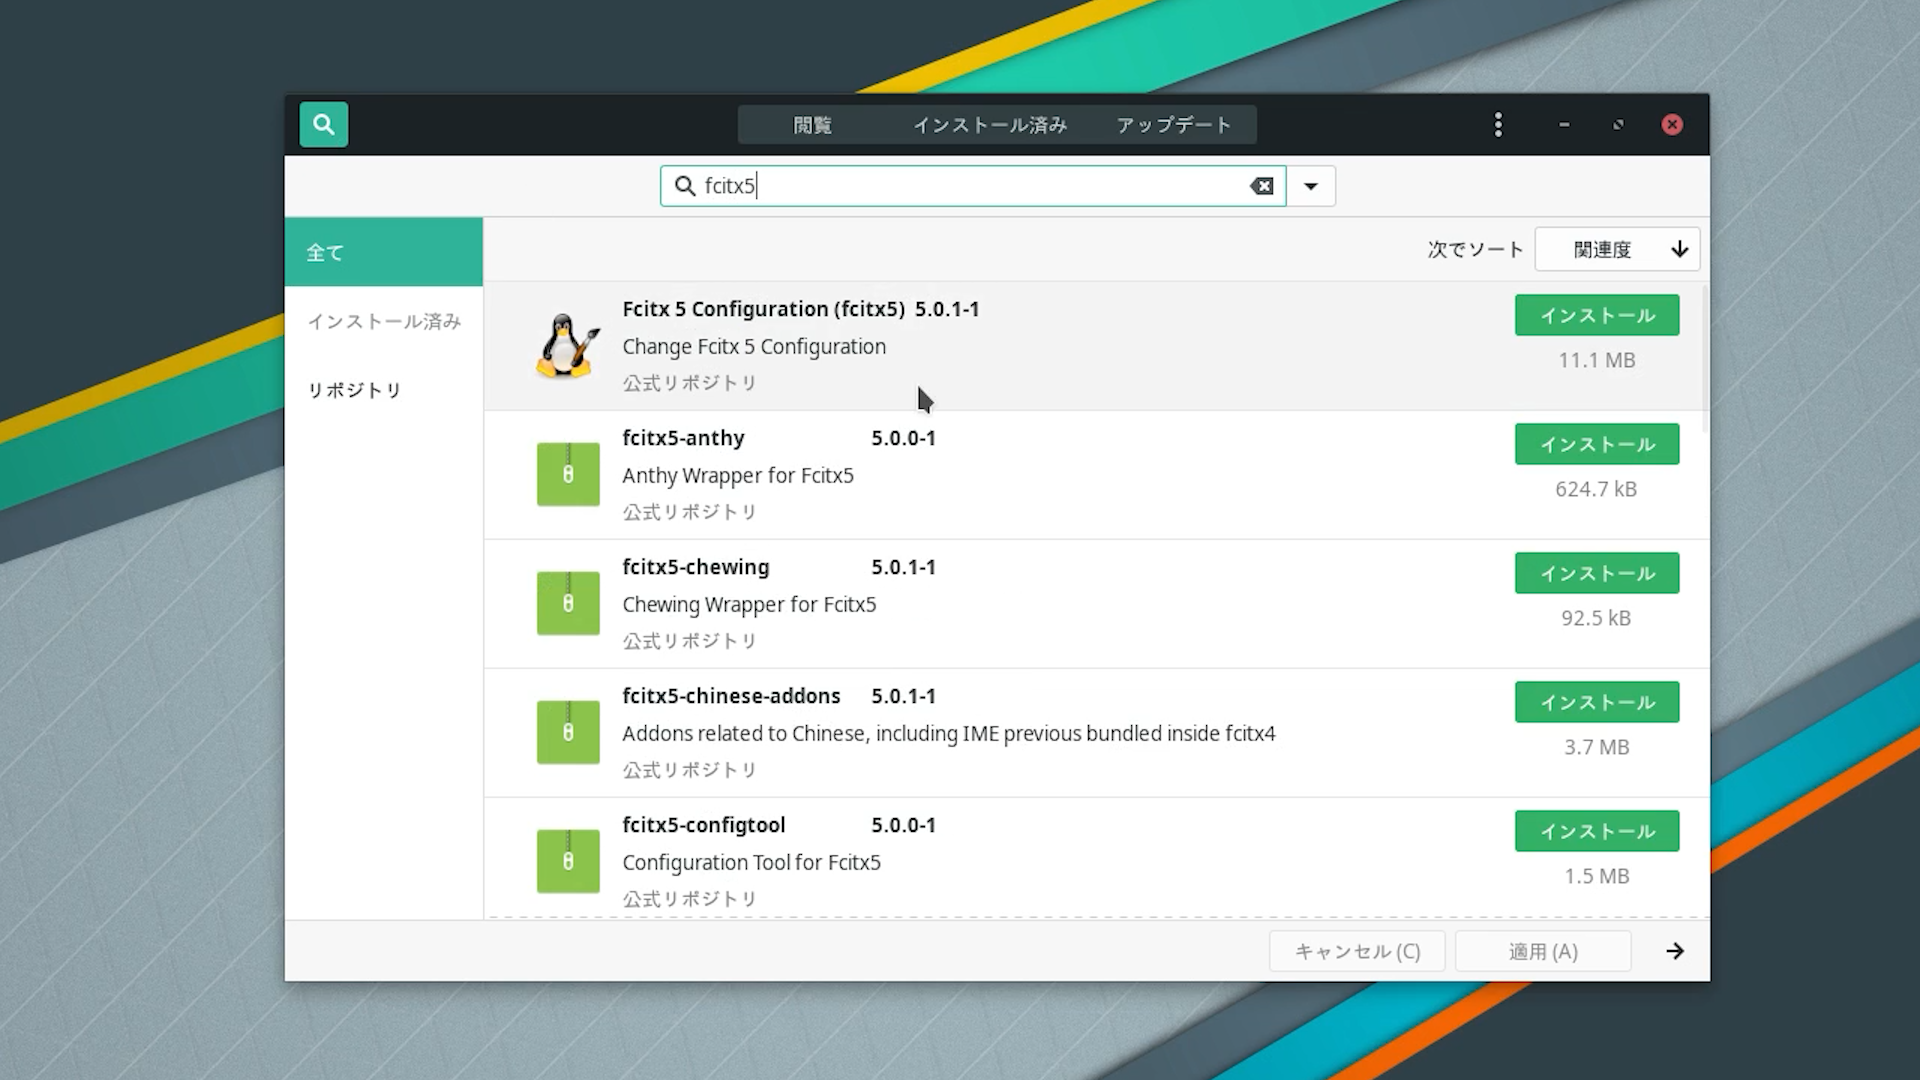
Task: Switch to the 閲覧 tab
Action: [812, 125]
